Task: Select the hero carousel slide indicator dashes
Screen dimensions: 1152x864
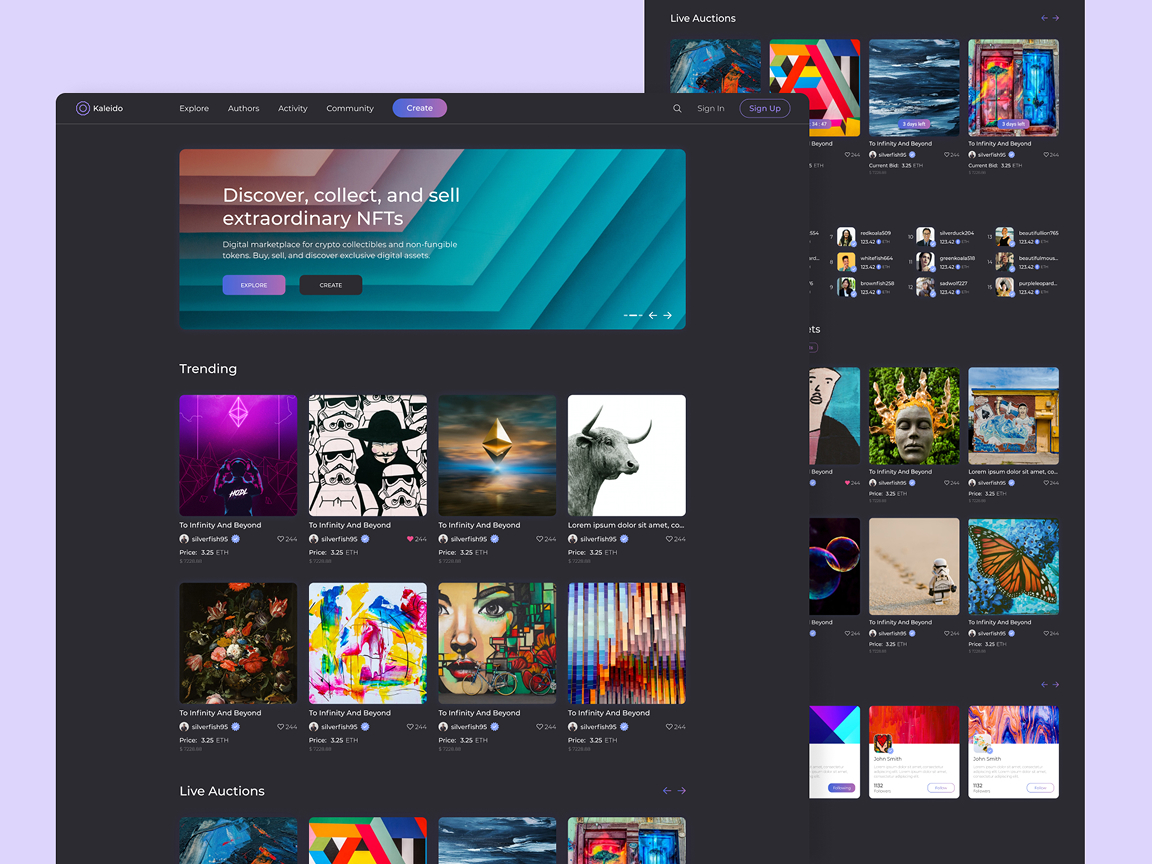Action: [x=632, y=315]
